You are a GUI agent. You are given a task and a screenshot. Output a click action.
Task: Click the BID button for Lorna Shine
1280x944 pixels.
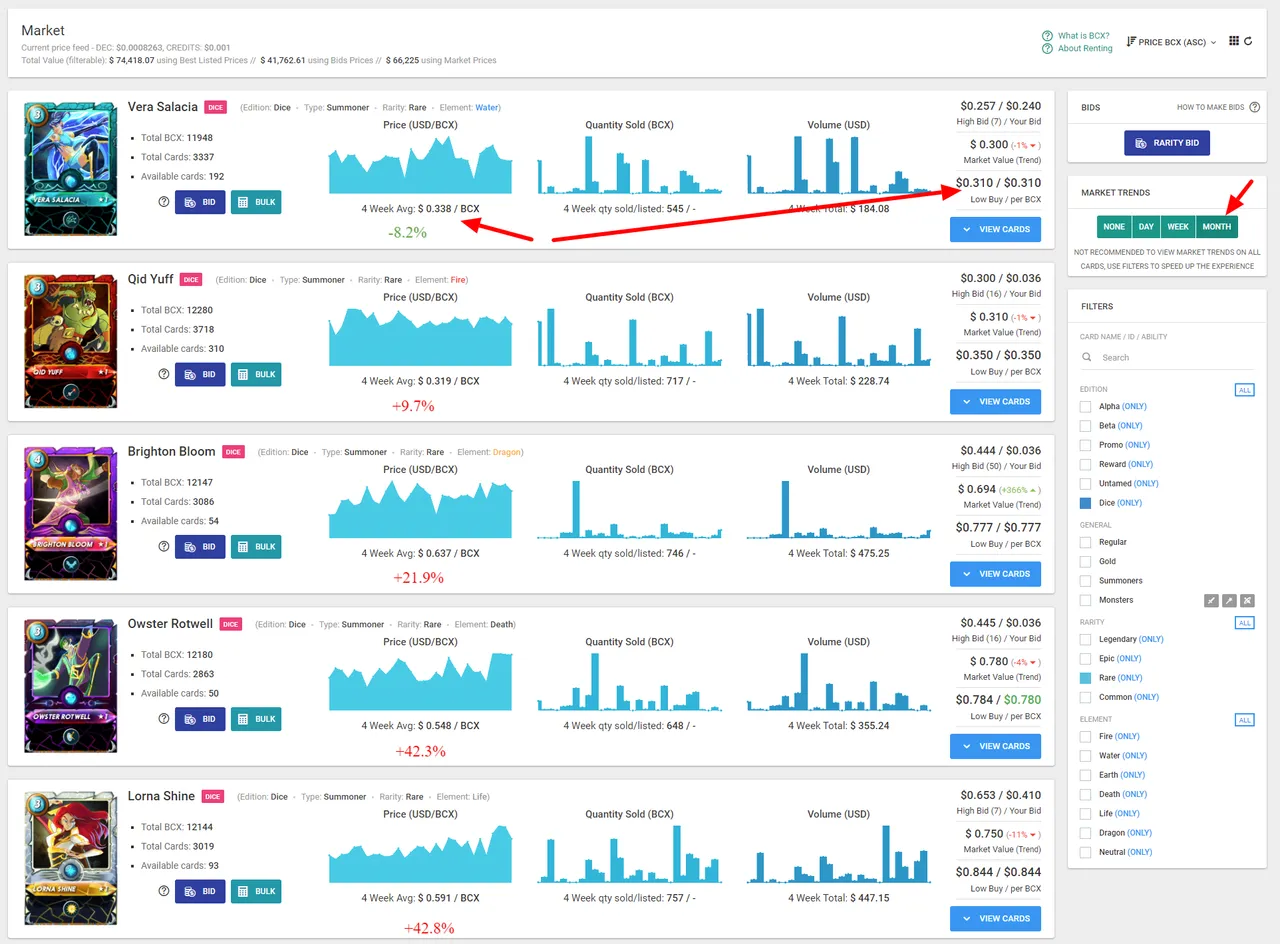[200, 891]
